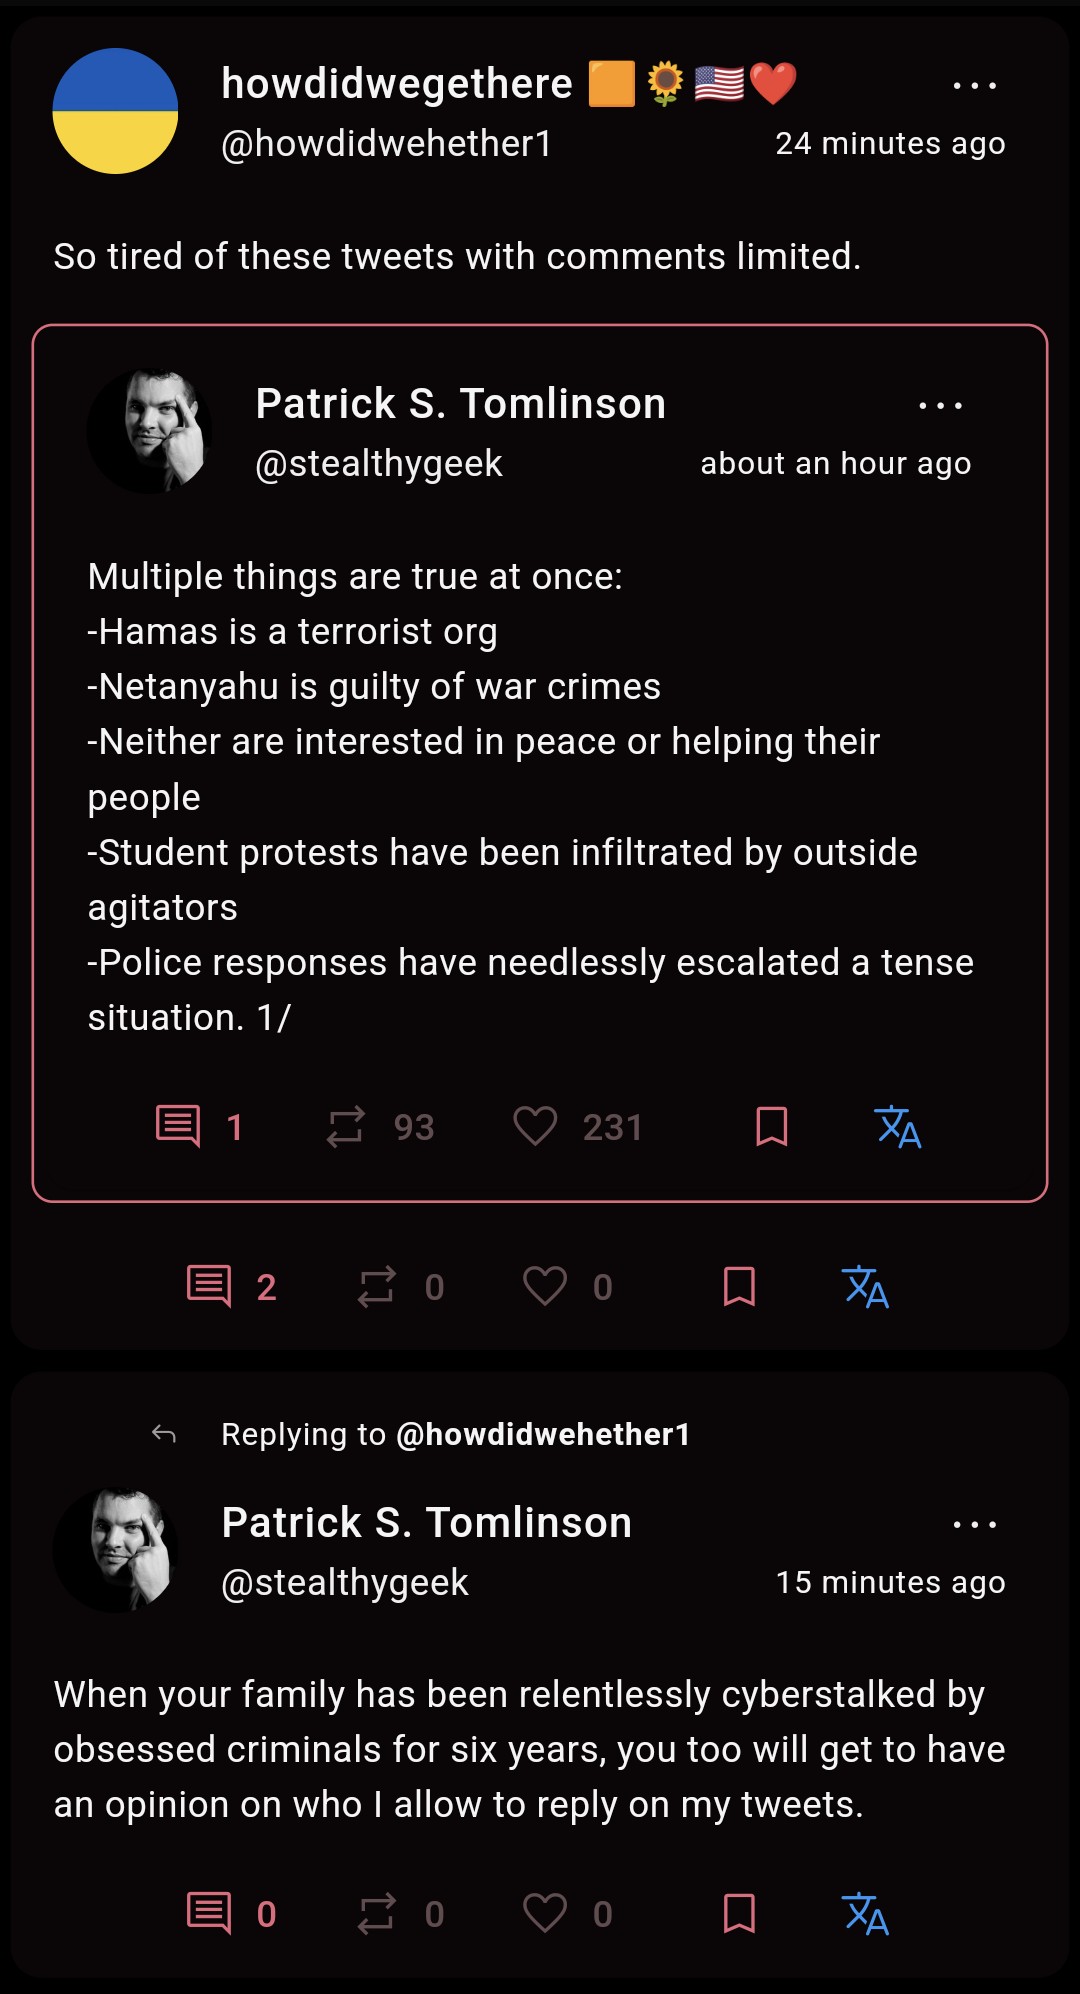Translate the quoted Patrick S. Tomlinson tweet
This screenshot has height=1994, width=1080.
897,1126
